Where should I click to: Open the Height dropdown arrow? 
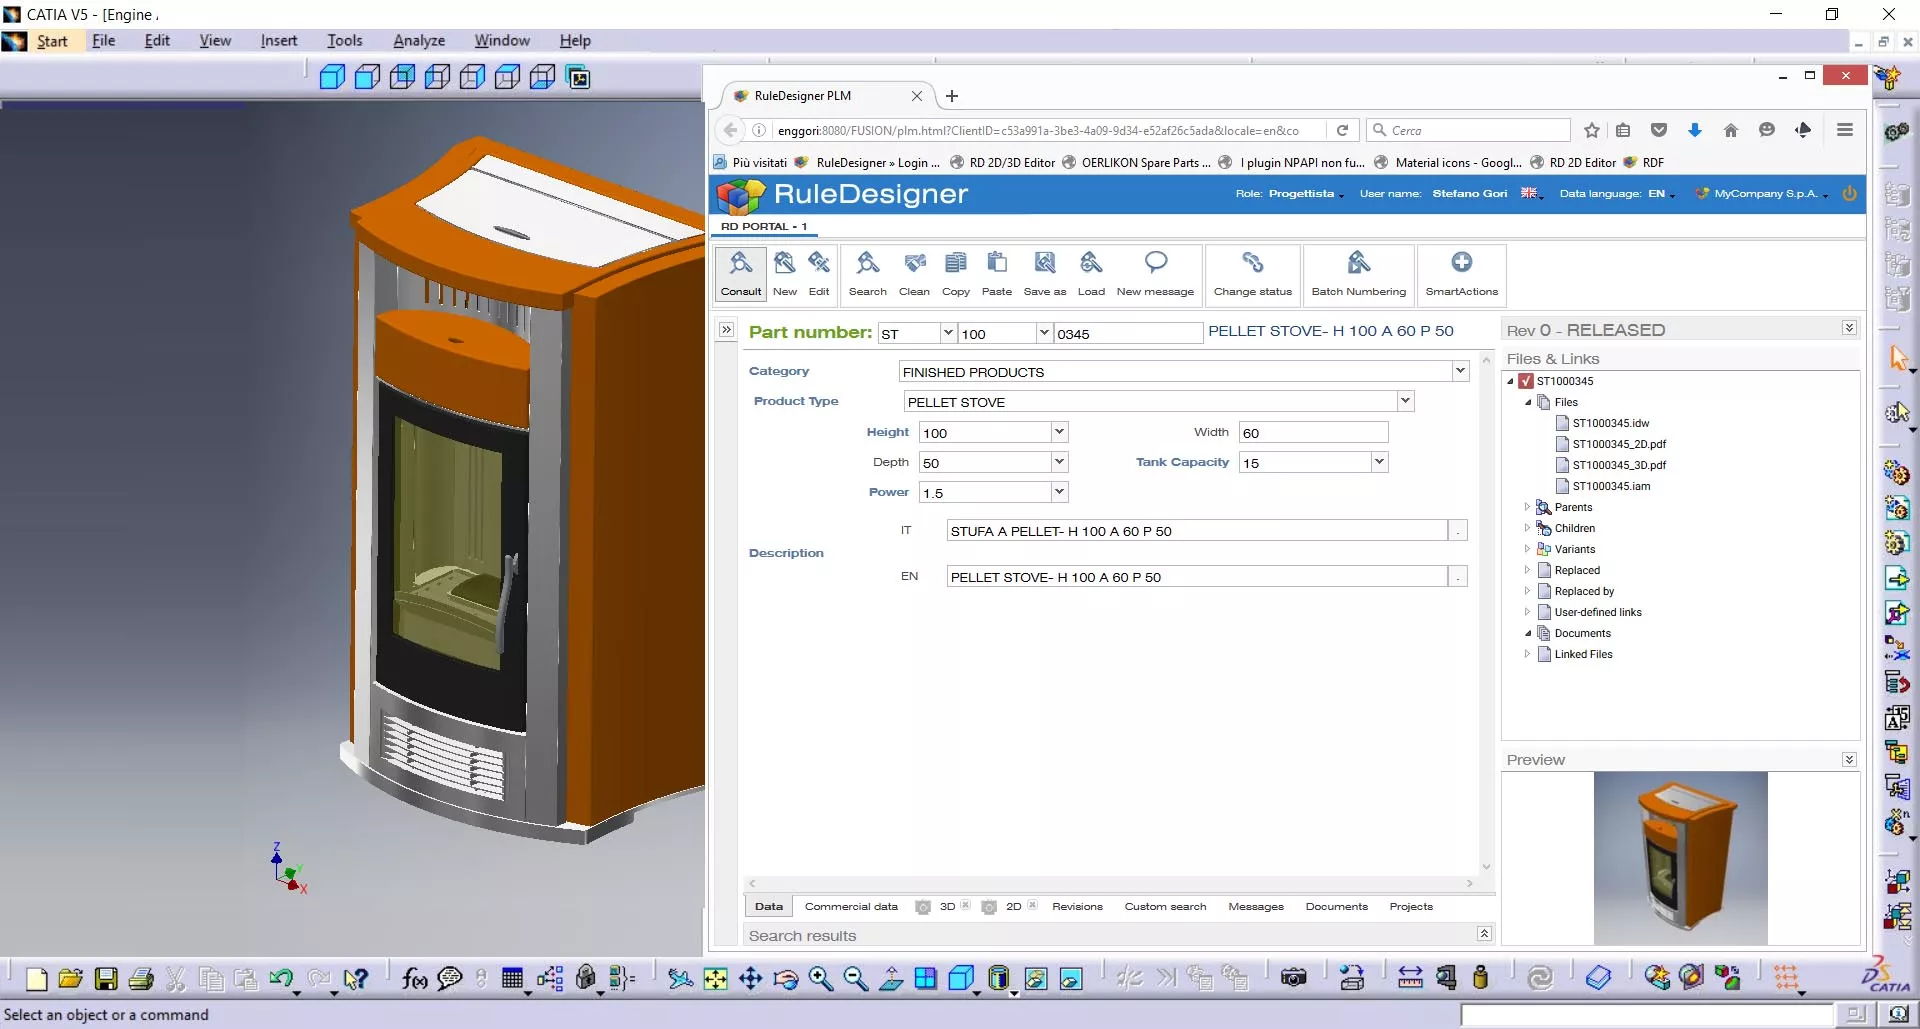pyautogui.click(x=1059, y=432)
